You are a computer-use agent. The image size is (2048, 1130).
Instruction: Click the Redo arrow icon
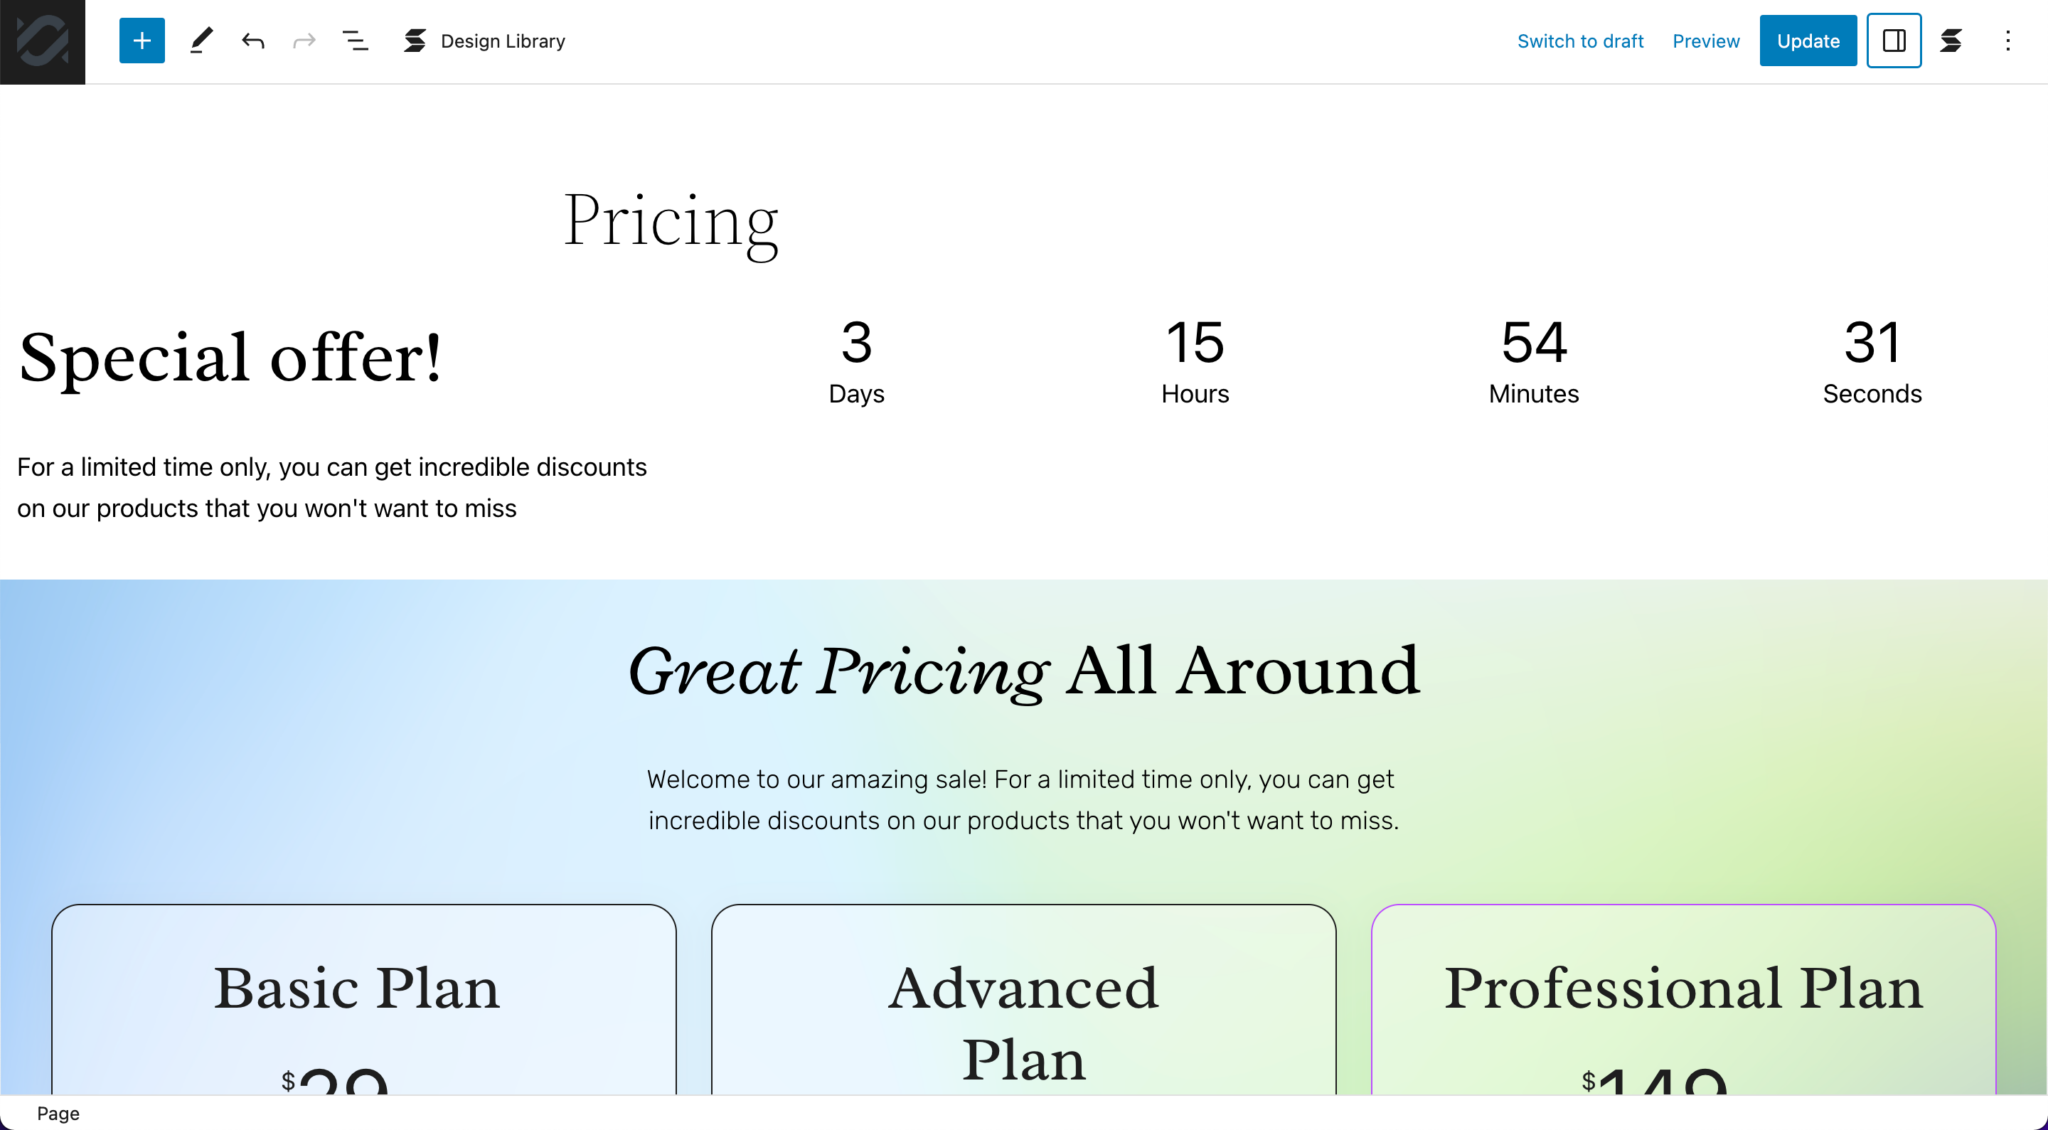pyautogui.click(x=305, y=40)
